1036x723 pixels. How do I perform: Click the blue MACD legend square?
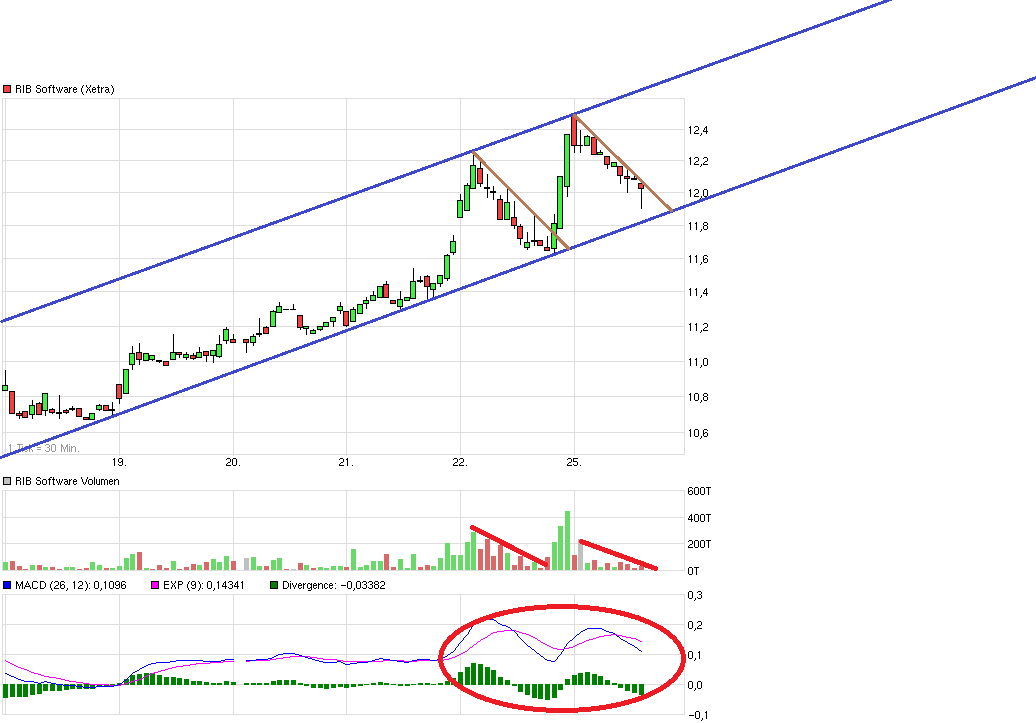point(8,585)
